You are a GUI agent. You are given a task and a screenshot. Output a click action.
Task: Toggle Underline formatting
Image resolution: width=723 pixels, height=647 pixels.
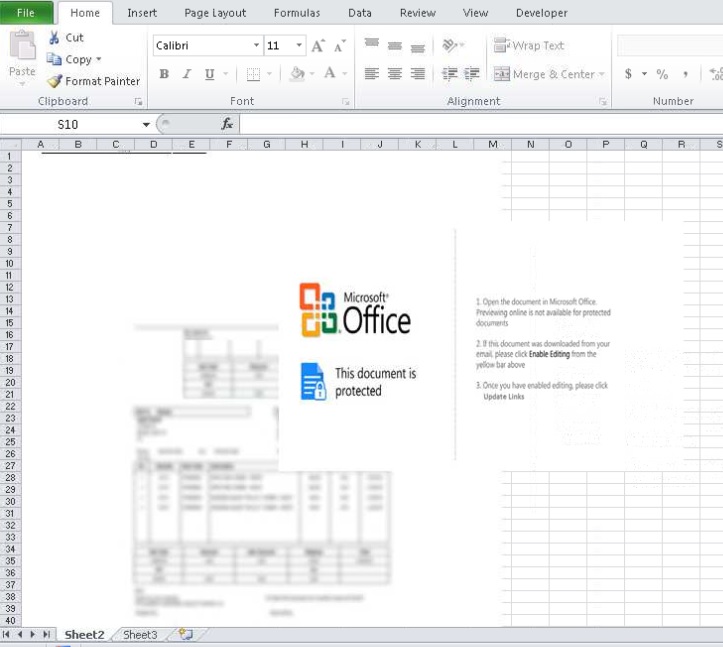[209, 74]
